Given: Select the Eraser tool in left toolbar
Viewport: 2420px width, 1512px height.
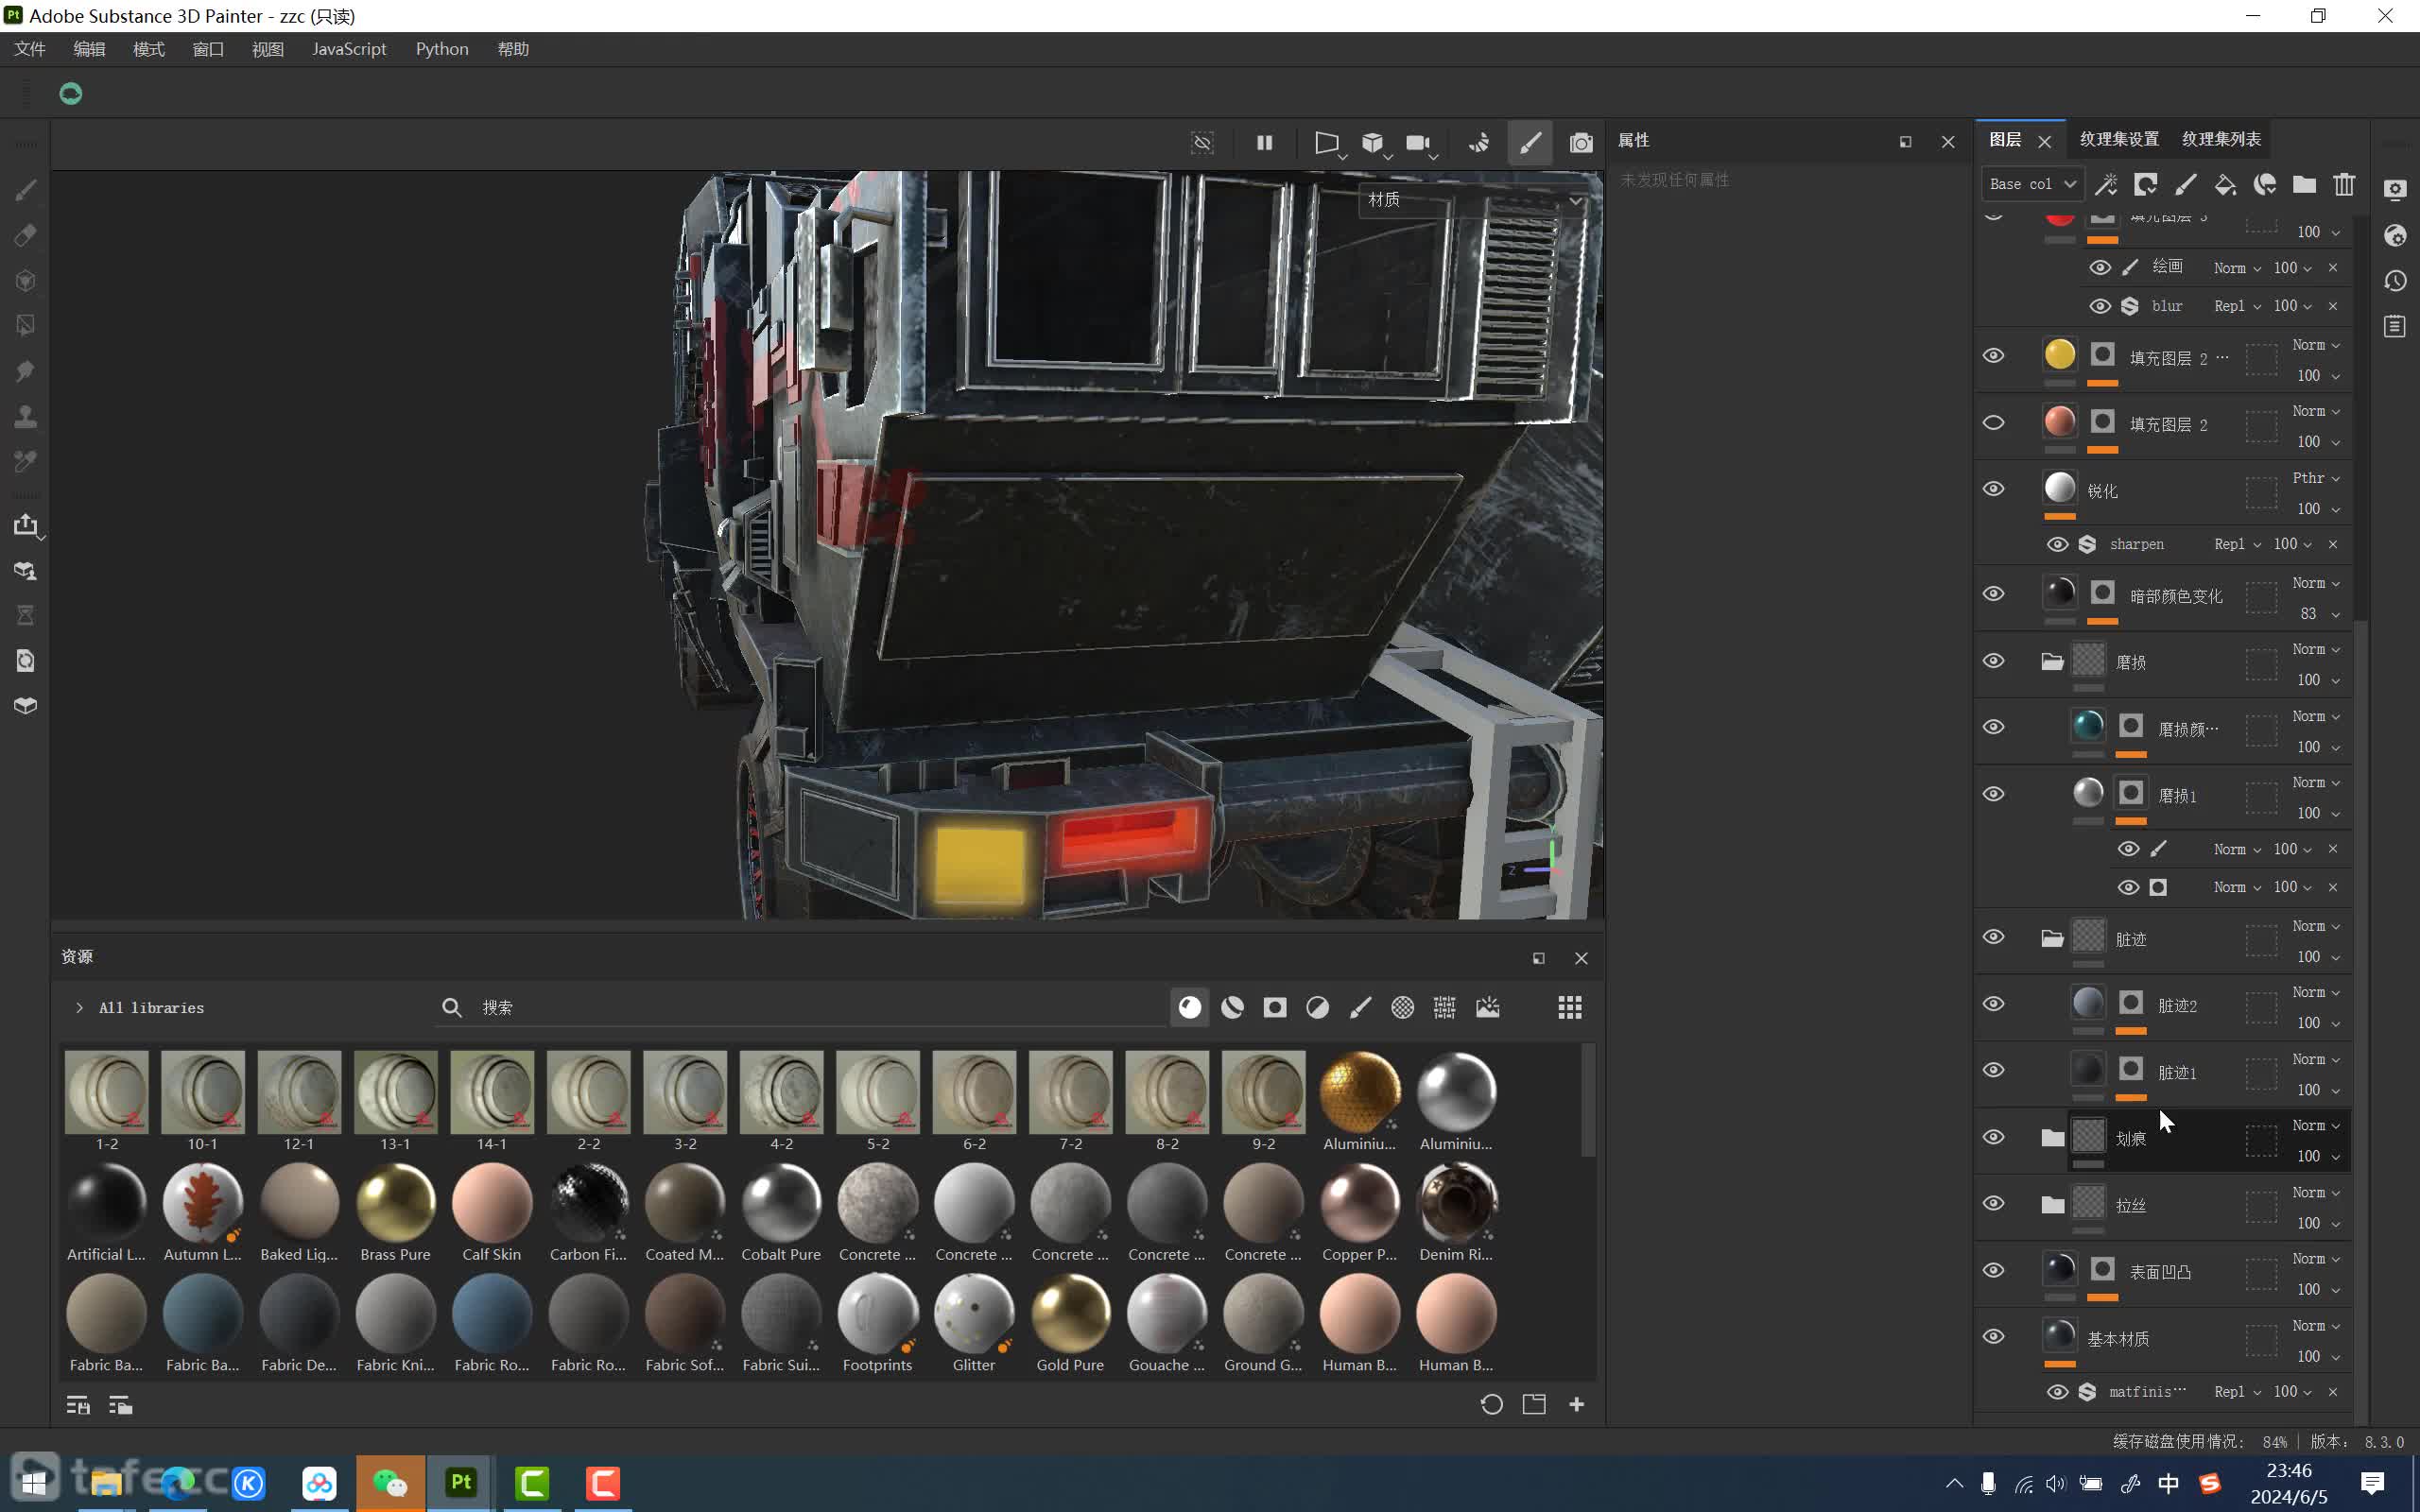Looking at the screenshot, I should (26, 235).
